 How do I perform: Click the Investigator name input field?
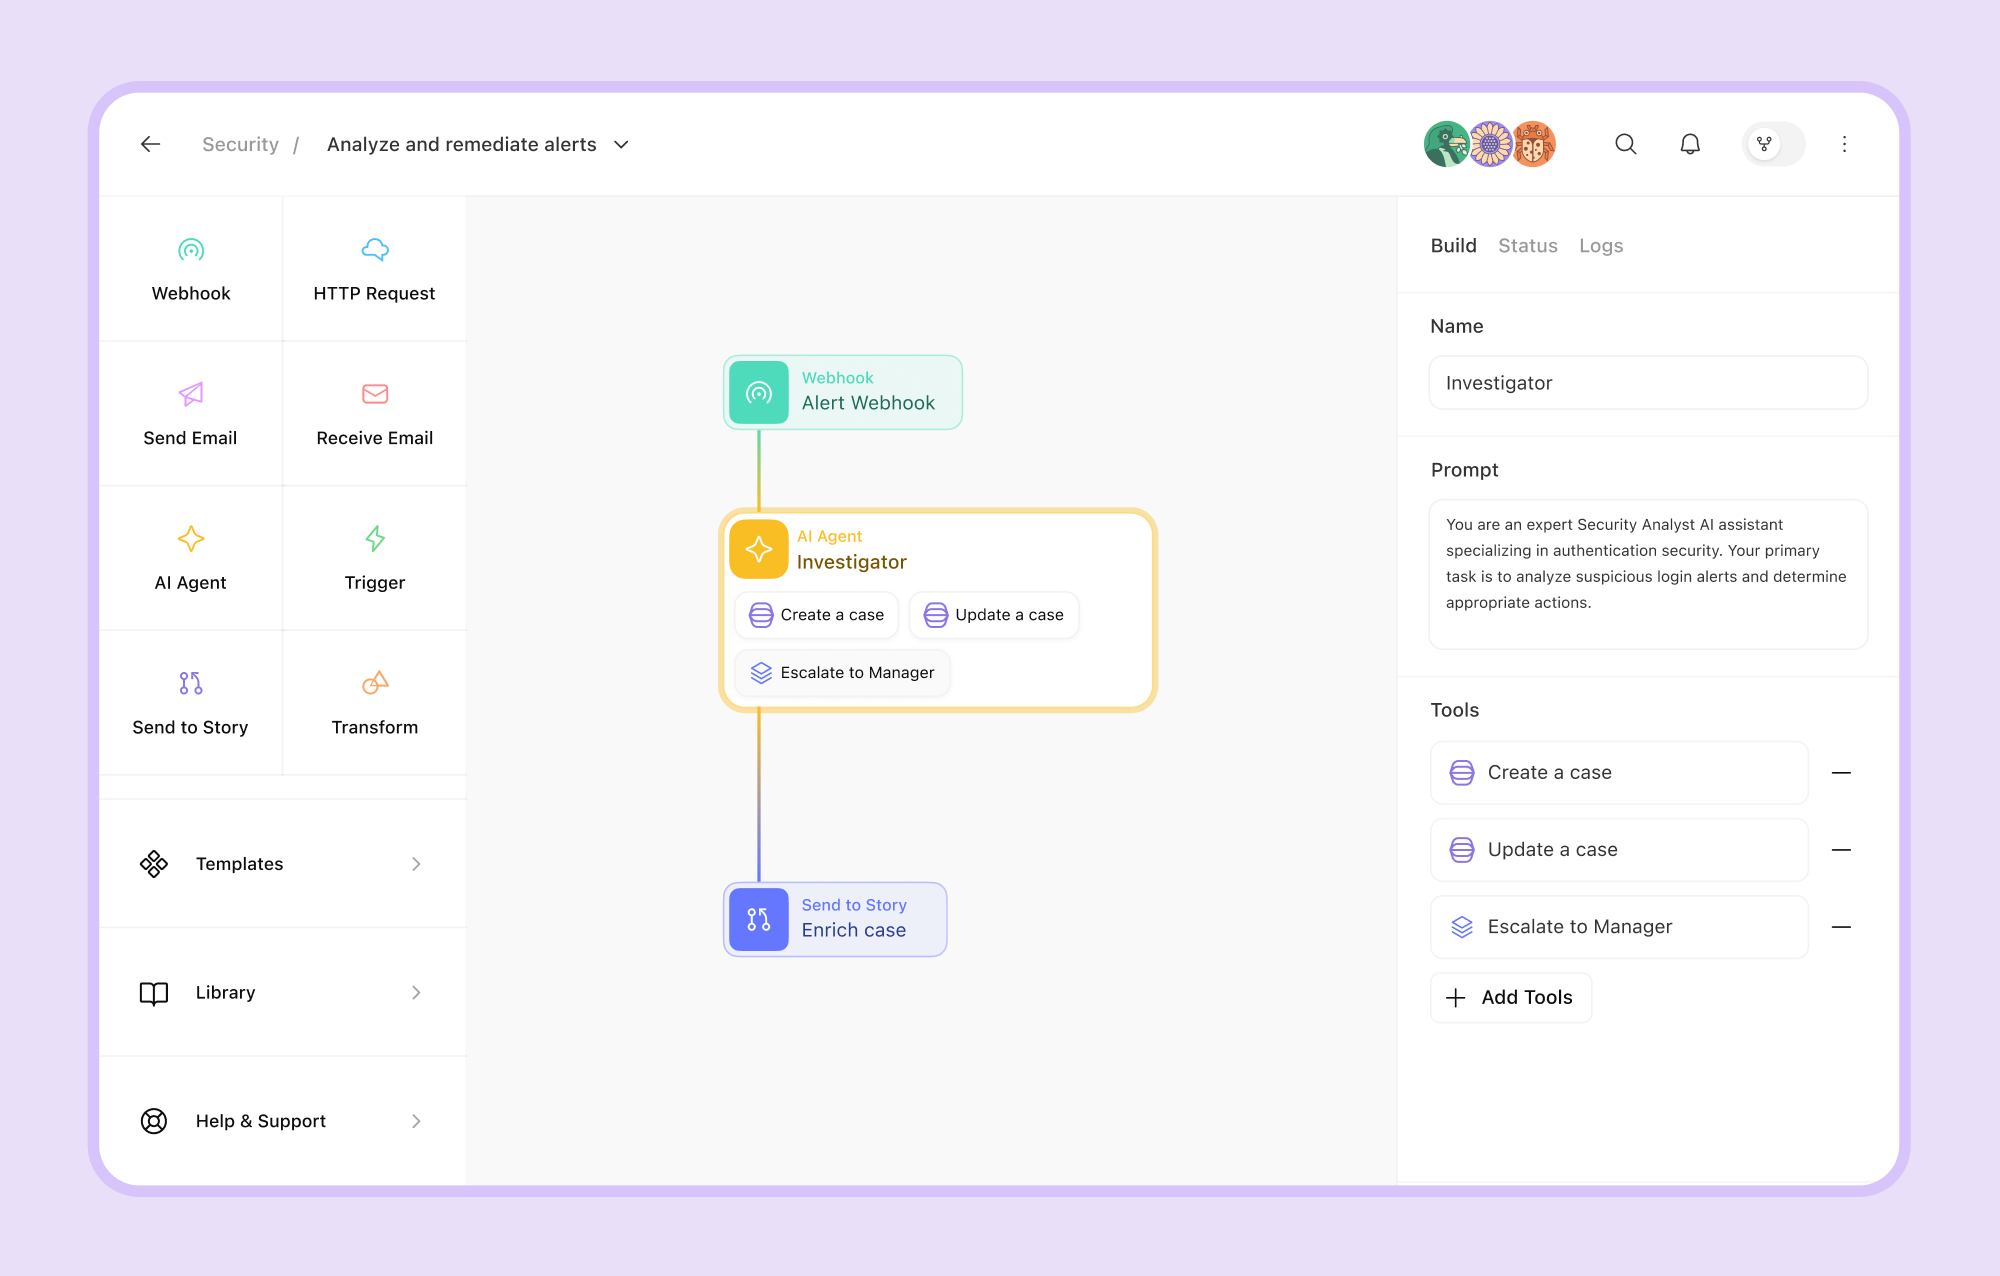pos(1648,383)
